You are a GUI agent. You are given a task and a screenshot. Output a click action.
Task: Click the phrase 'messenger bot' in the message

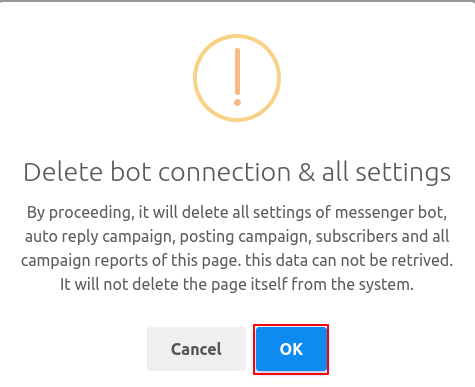[391, 212]
